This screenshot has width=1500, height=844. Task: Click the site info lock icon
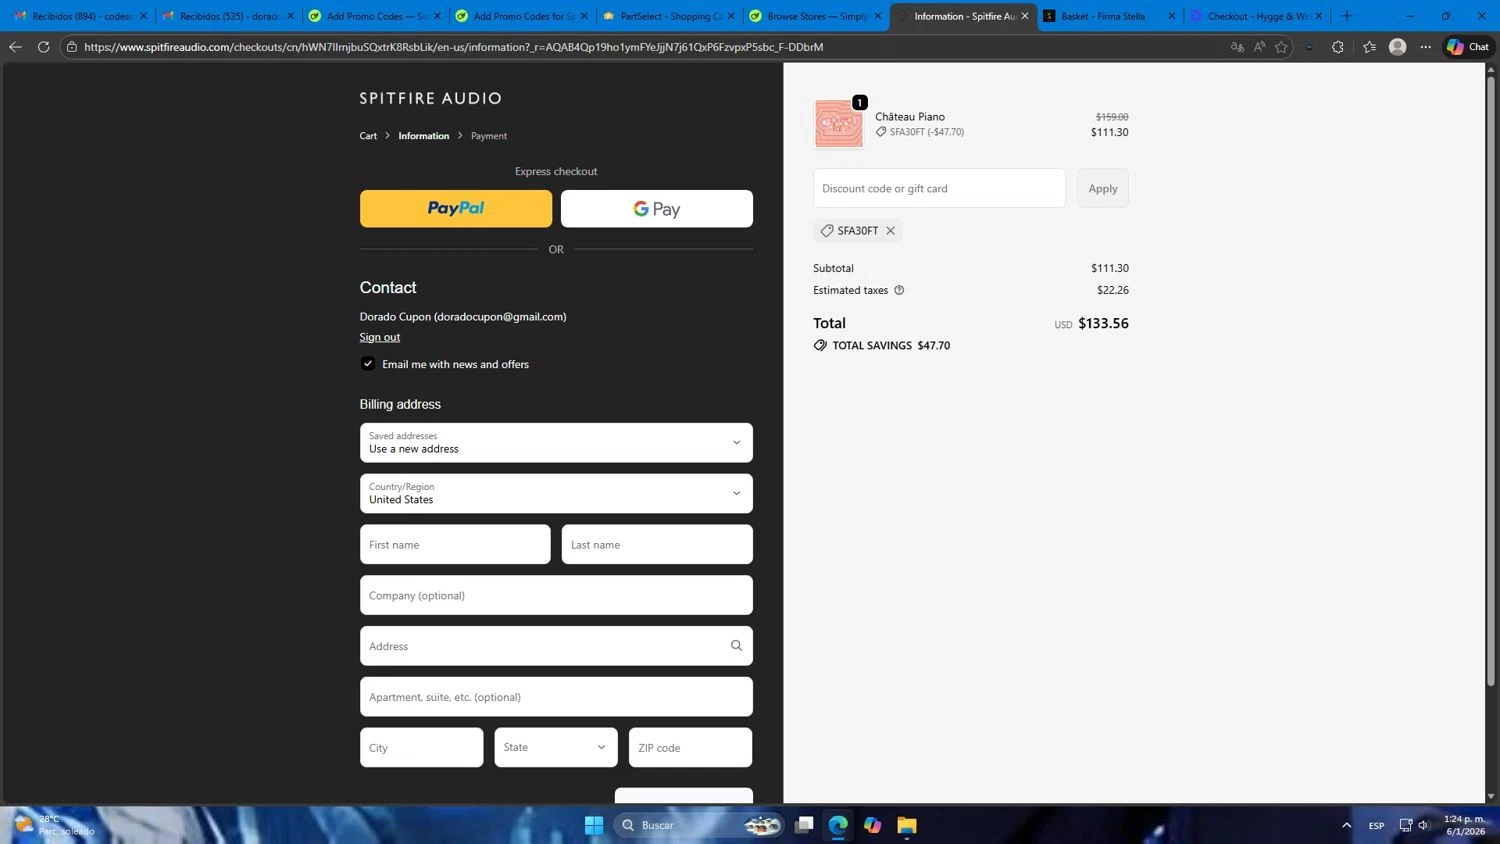[x=71, y=47]
